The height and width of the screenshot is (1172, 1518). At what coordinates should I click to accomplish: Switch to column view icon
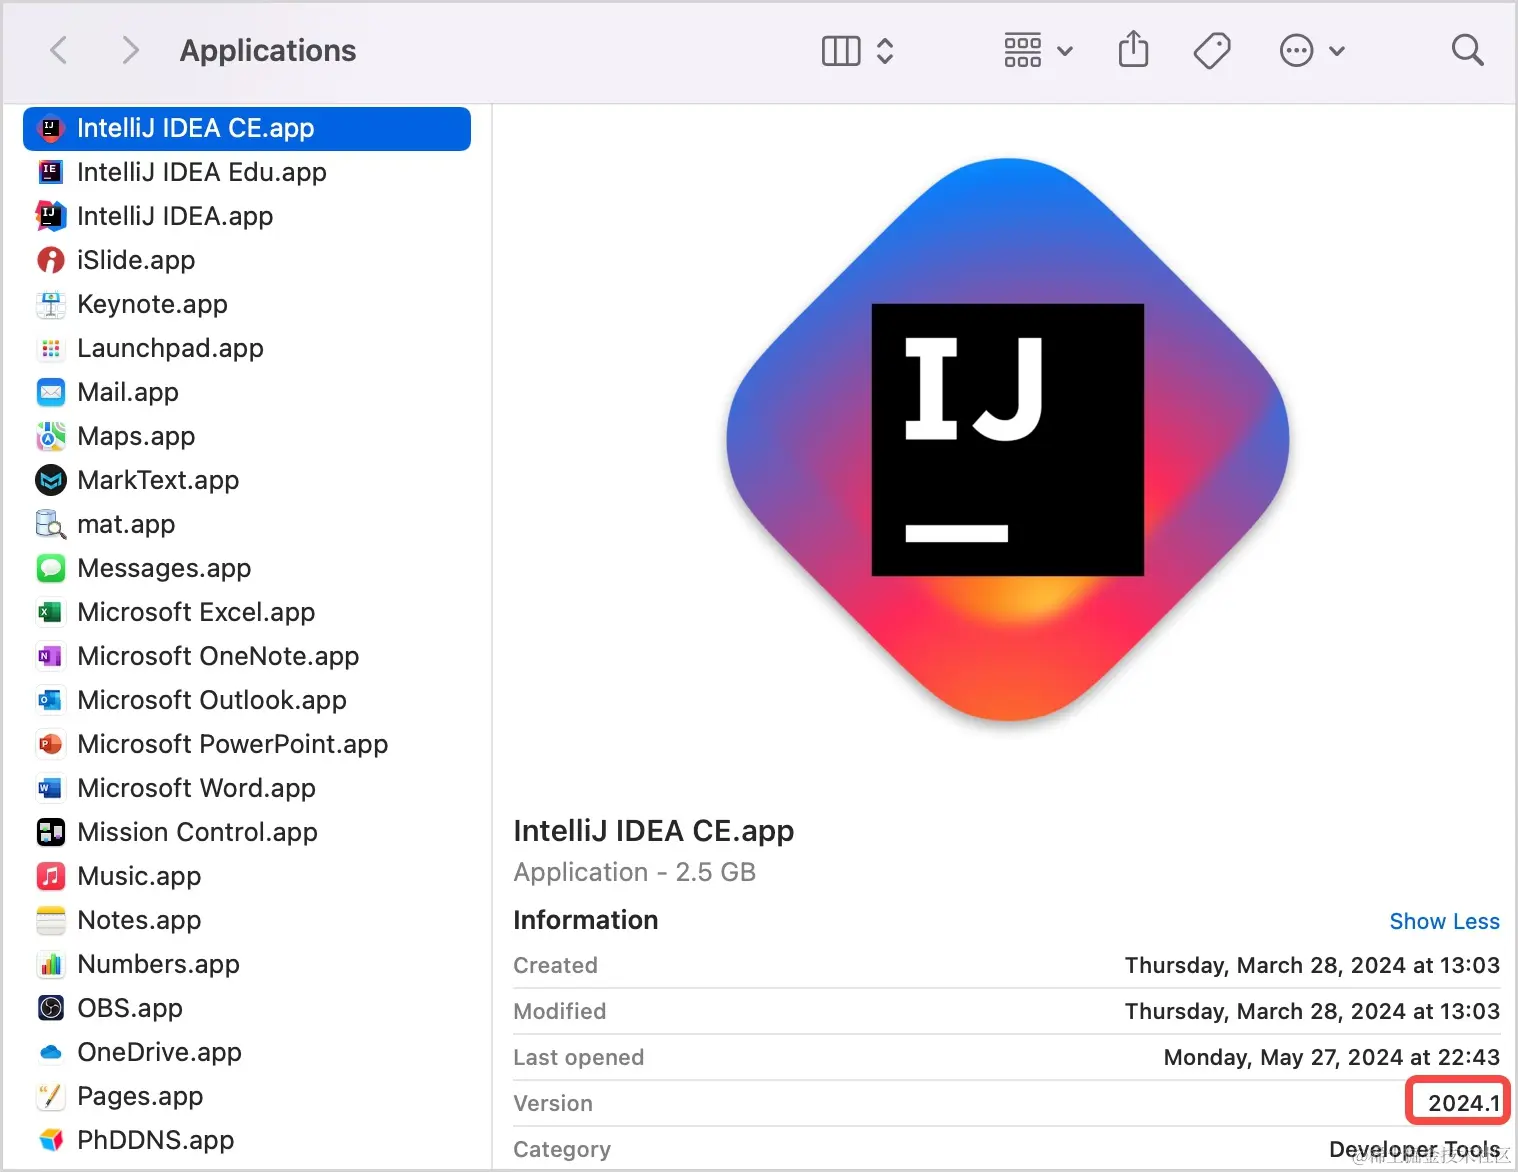tap(841, 50)
